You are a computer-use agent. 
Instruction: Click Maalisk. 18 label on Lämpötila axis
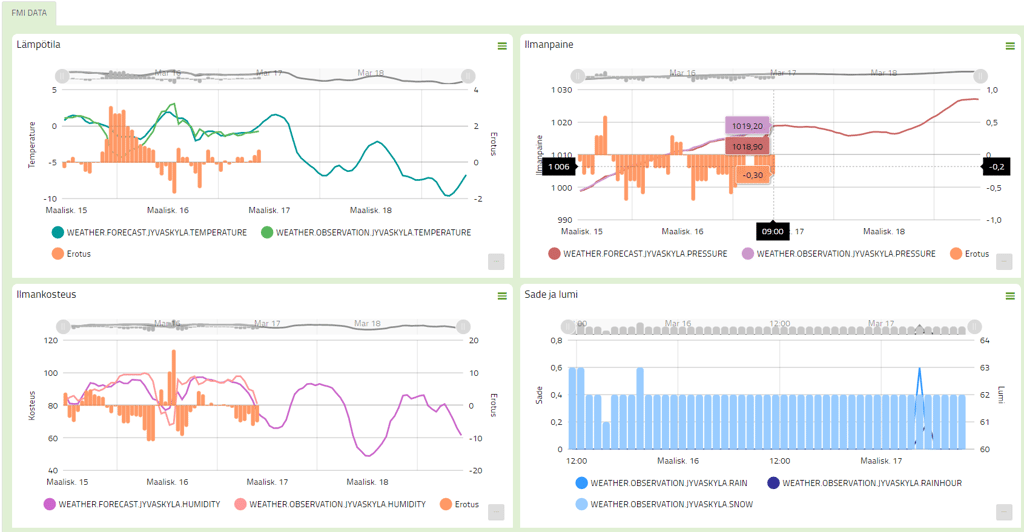[x=370, y=210]
